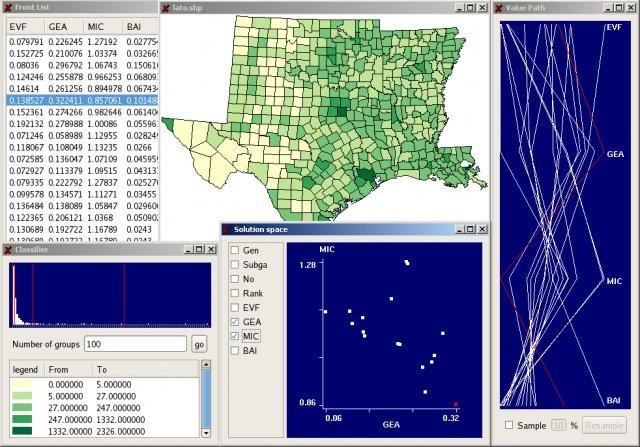Click the X icon of Front List window

[x=8, y=7]
